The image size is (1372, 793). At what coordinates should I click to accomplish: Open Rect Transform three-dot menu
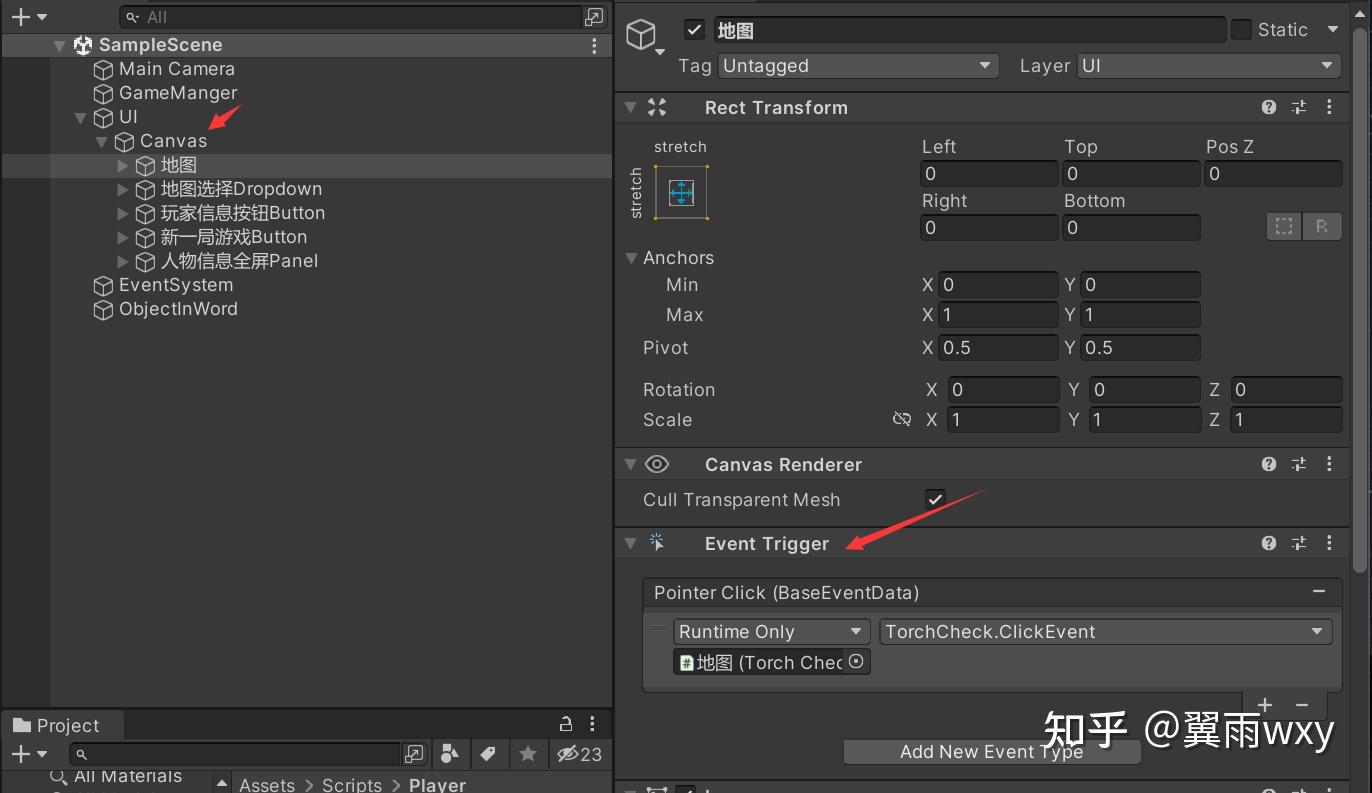pos(1329,108)
